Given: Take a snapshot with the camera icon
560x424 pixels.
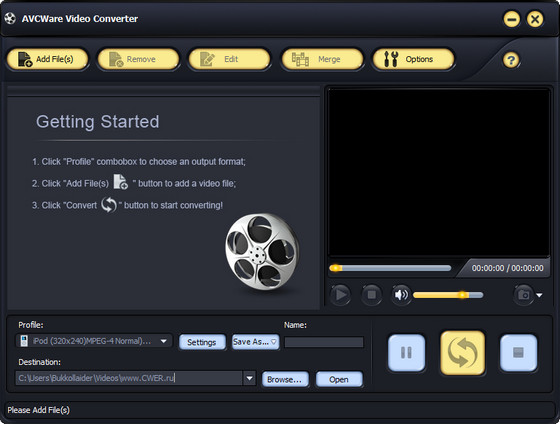Looking at the screenshot, I should coord(524,295).
